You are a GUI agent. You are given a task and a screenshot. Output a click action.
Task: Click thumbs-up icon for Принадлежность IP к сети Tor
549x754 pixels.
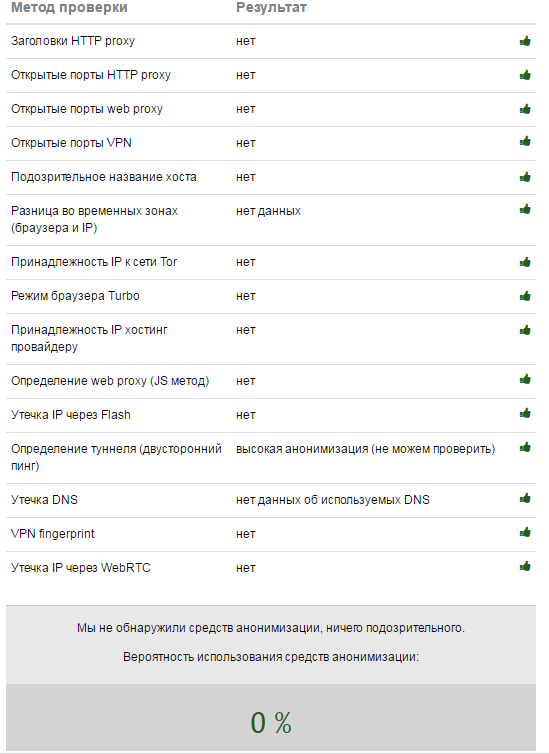coord(525,262)
